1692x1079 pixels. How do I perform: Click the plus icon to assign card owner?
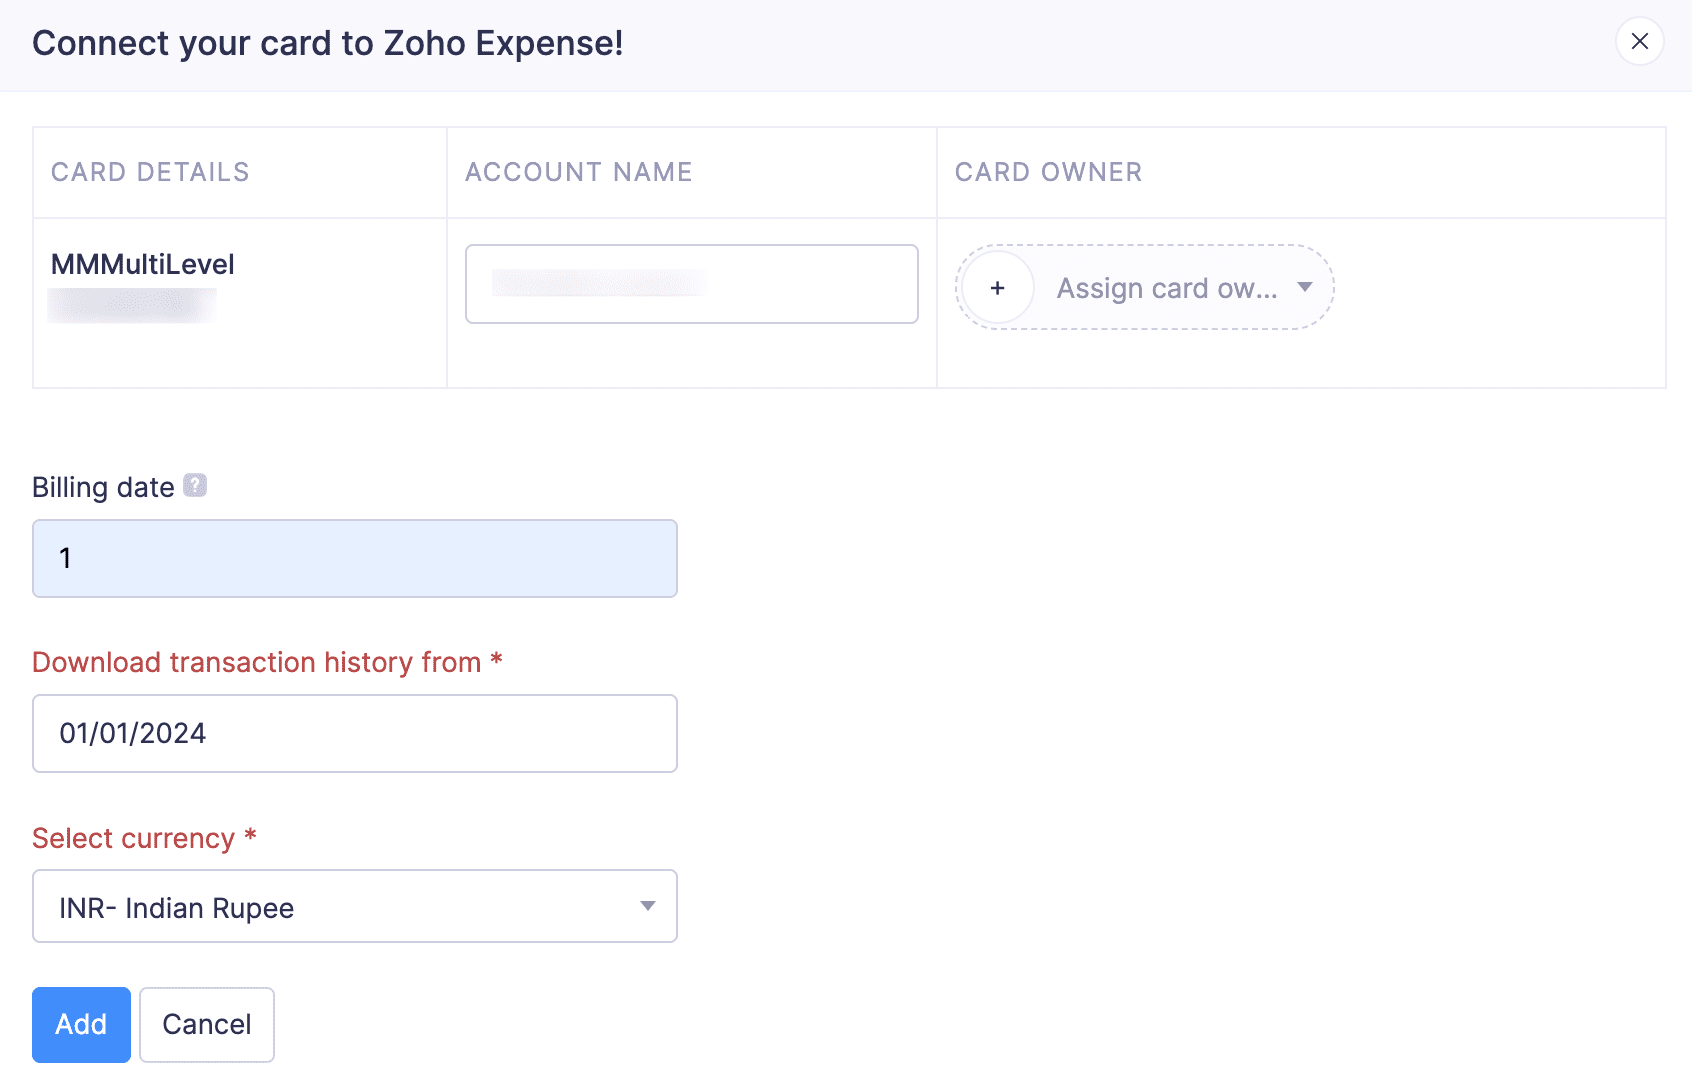pyautogui.click(x=997, y=287)
